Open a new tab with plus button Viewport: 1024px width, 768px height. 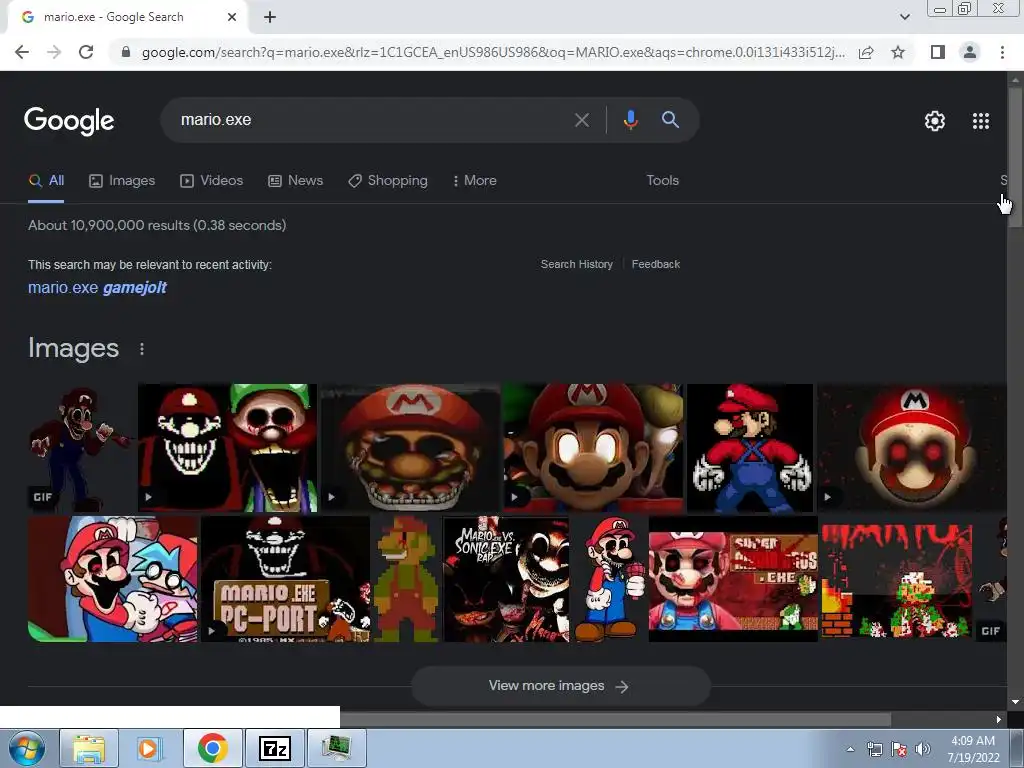[270, 17]
